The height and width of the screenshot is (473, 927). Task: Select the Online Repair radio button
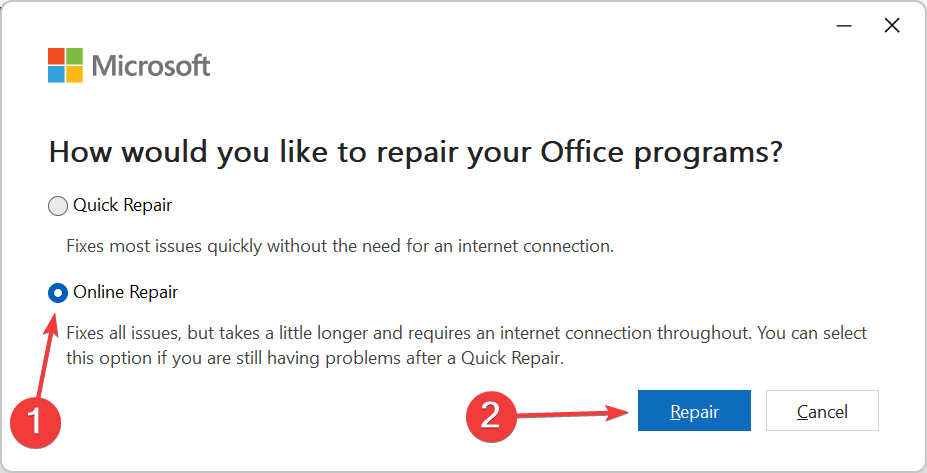coord(57,293)
